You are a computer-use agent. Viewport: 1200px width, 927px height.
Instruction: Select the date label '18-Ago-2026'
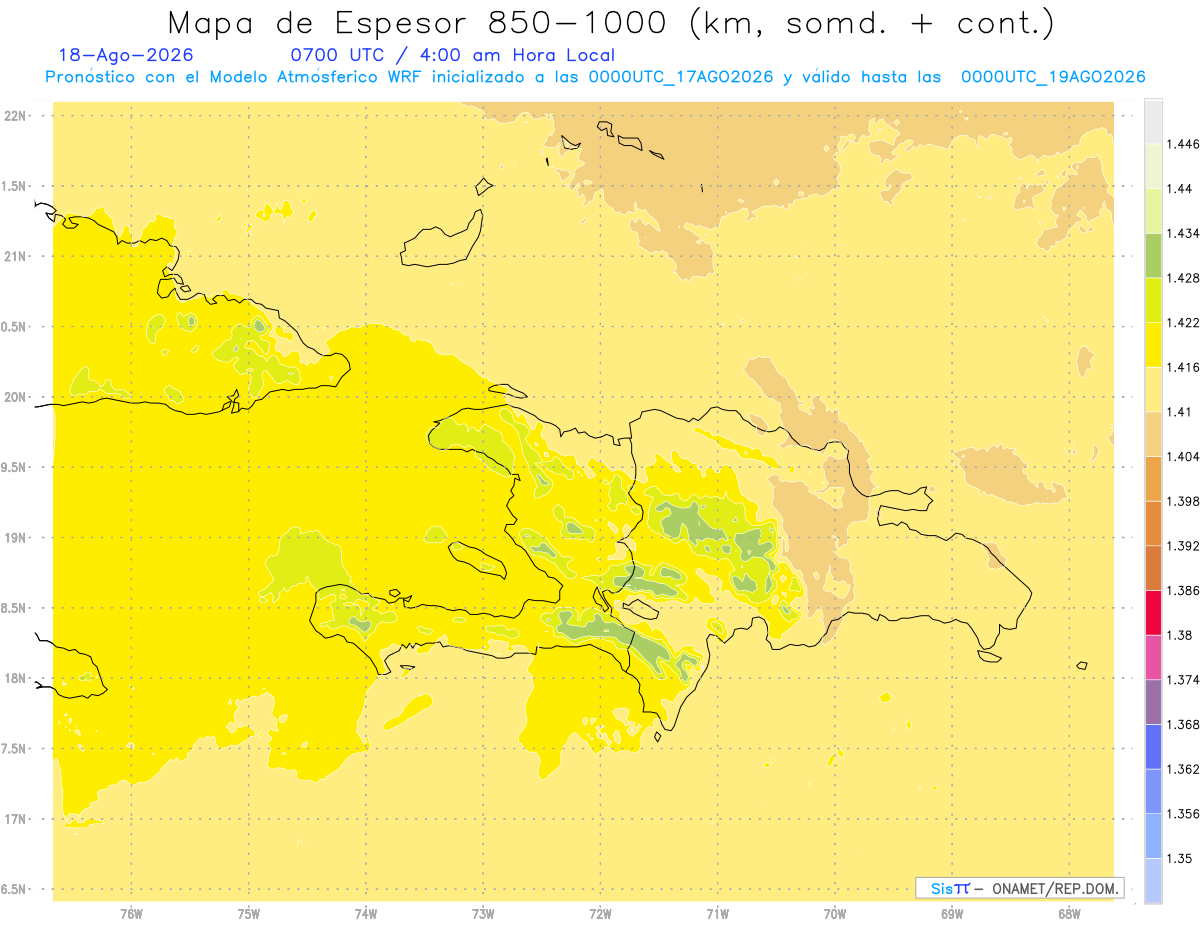pos(126,55)
